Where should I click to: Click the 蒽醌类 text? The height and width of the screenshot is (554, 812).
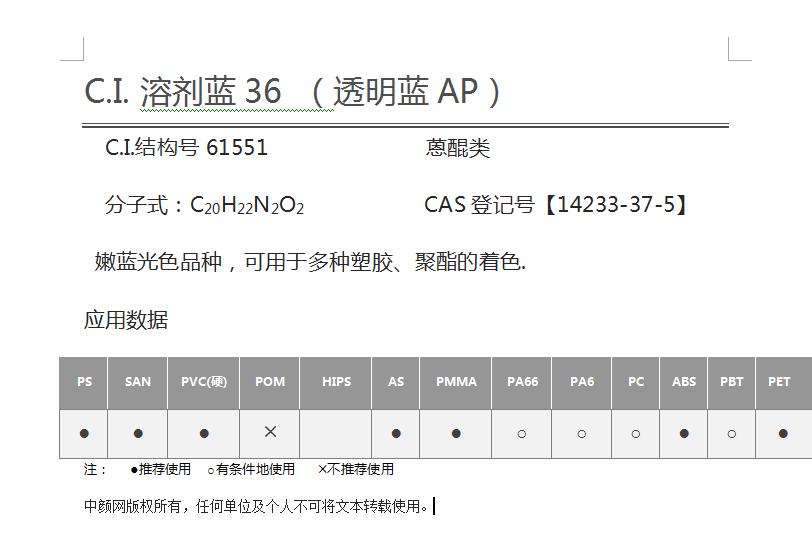(x=458, y=148)
